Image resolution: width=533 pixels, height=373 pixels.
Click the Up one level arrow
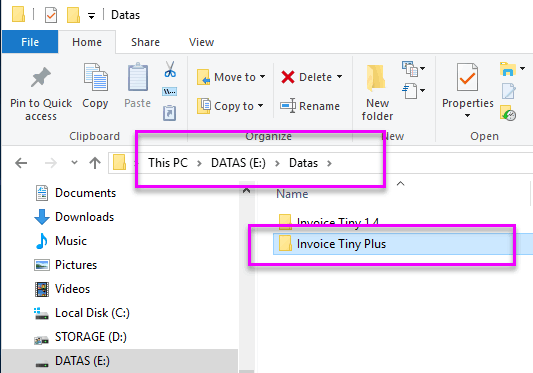click(x=95, y=163)
